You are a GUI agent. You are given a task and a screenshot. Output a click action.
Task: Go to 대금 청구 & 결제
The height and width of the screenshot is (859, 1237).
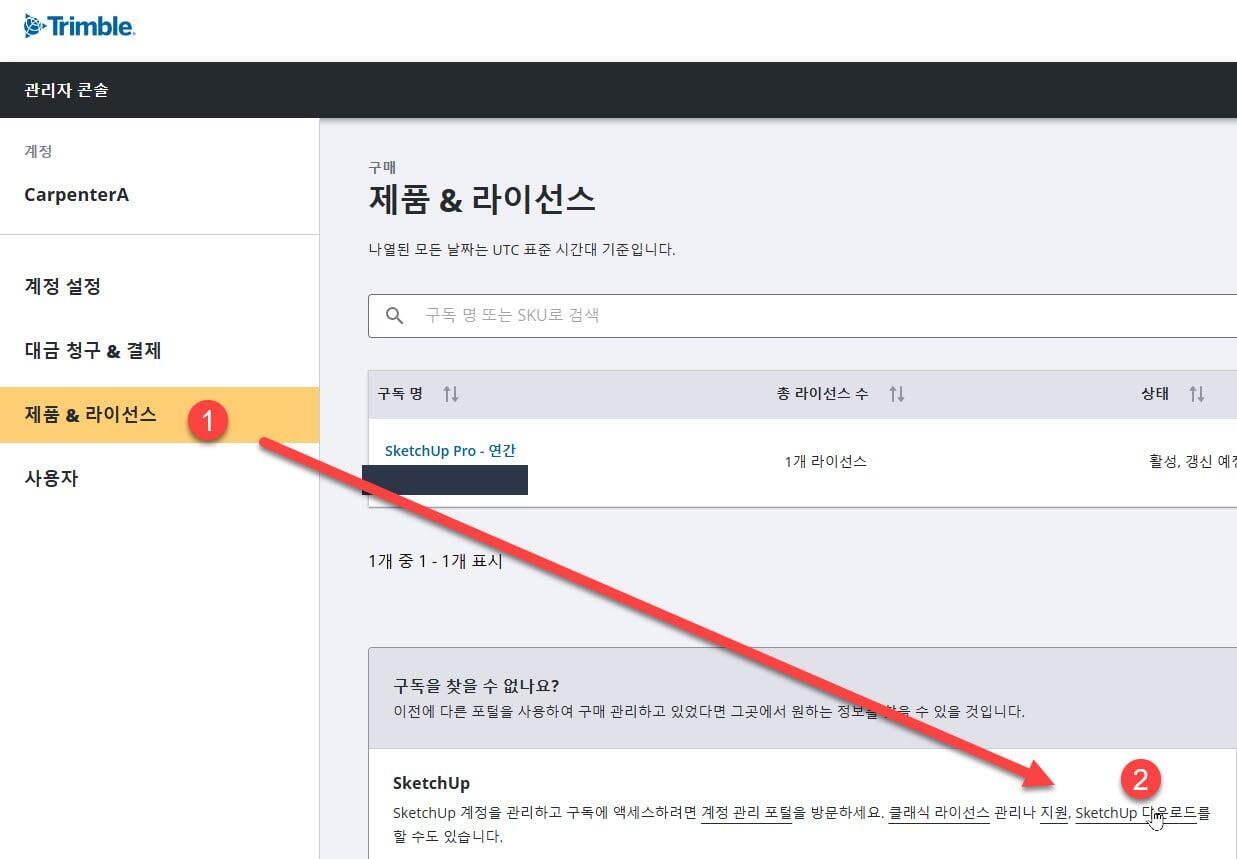[92, 351]
